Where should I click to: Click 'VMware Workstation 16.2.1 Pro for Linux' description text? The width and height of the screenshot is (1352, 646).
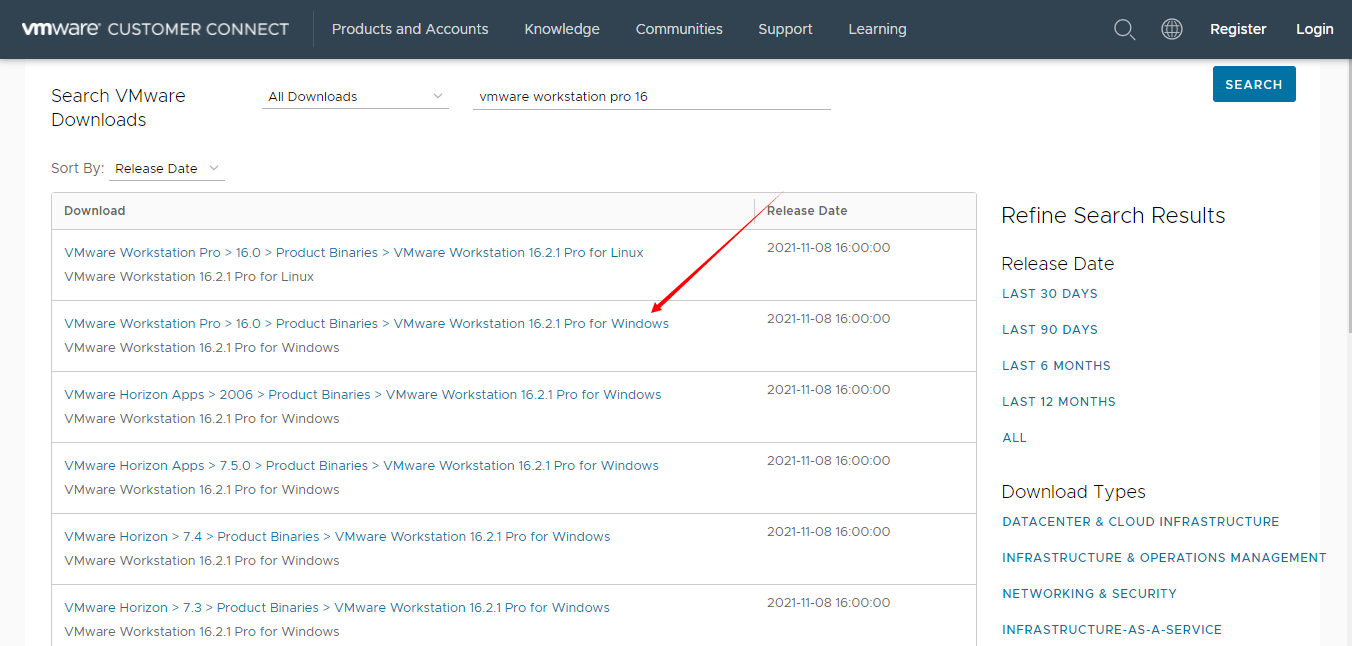click(189, 277)
